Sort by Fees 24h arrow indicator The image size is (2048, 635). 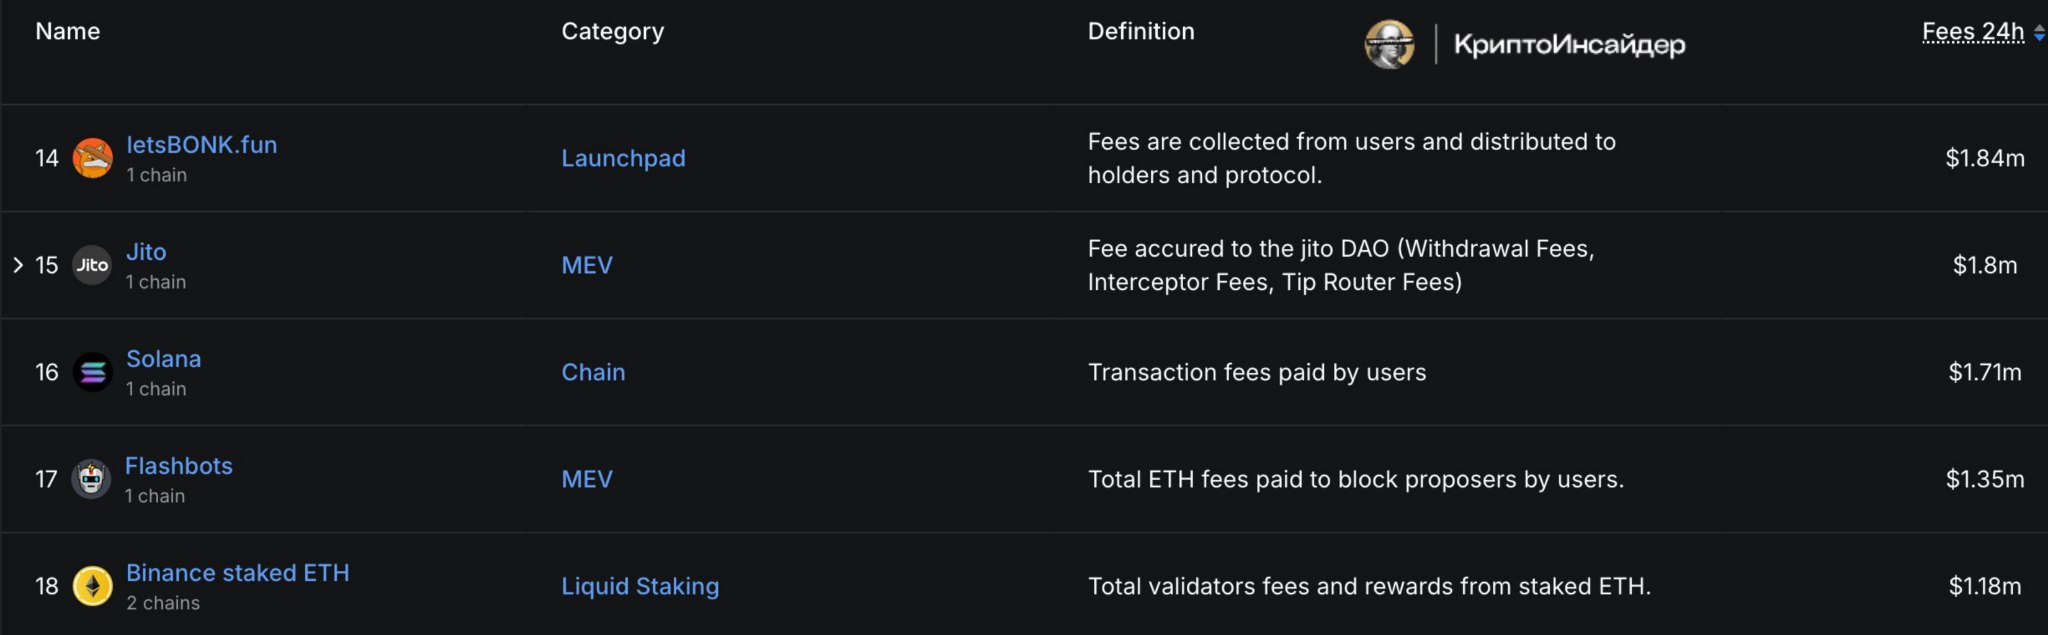[x=2039, y=33]
